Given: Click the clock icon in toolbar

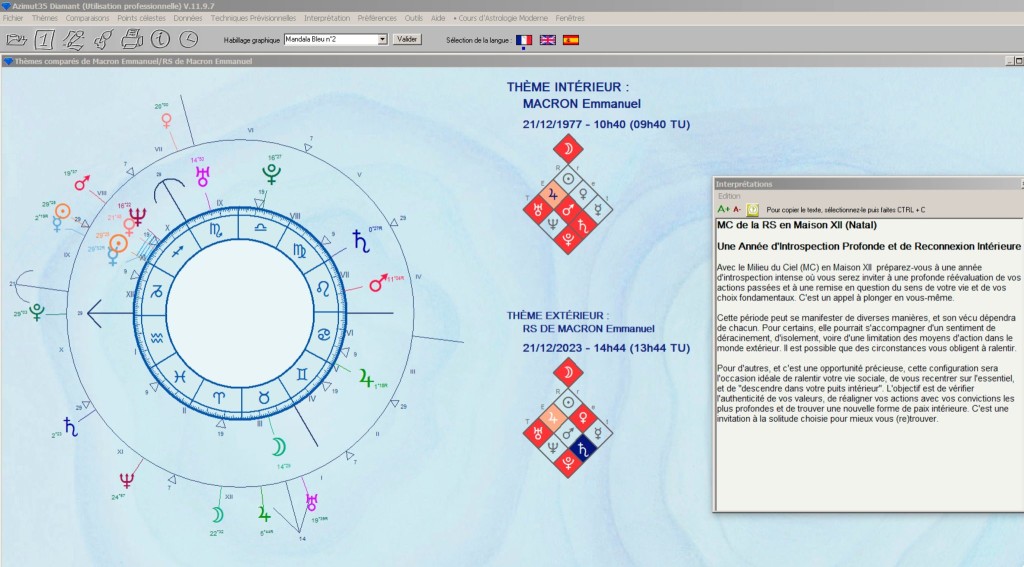Looking at the screenshot, I should tap(189, 39).
